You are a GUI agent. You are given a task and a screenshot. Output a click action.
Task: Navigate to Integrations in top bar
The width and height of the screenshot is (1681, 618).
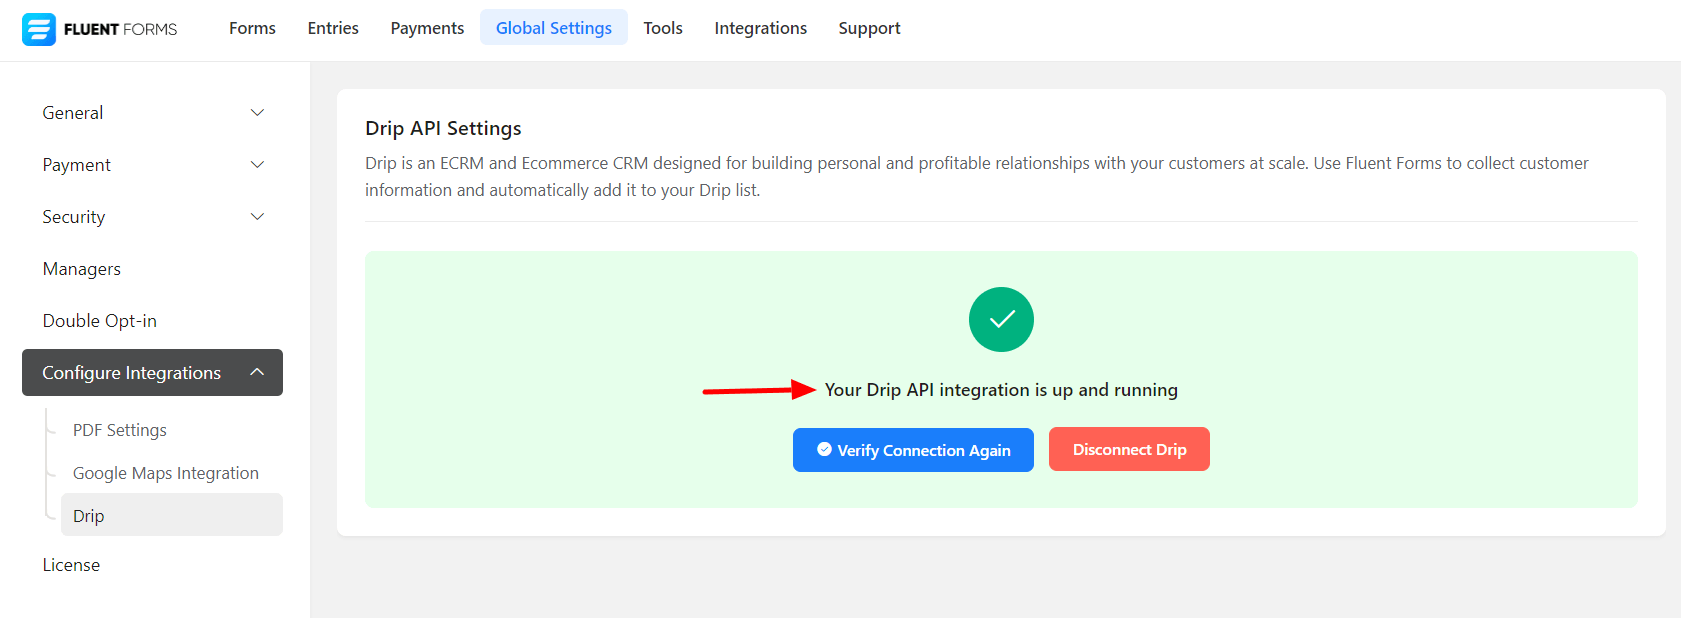tap(760, 28)
